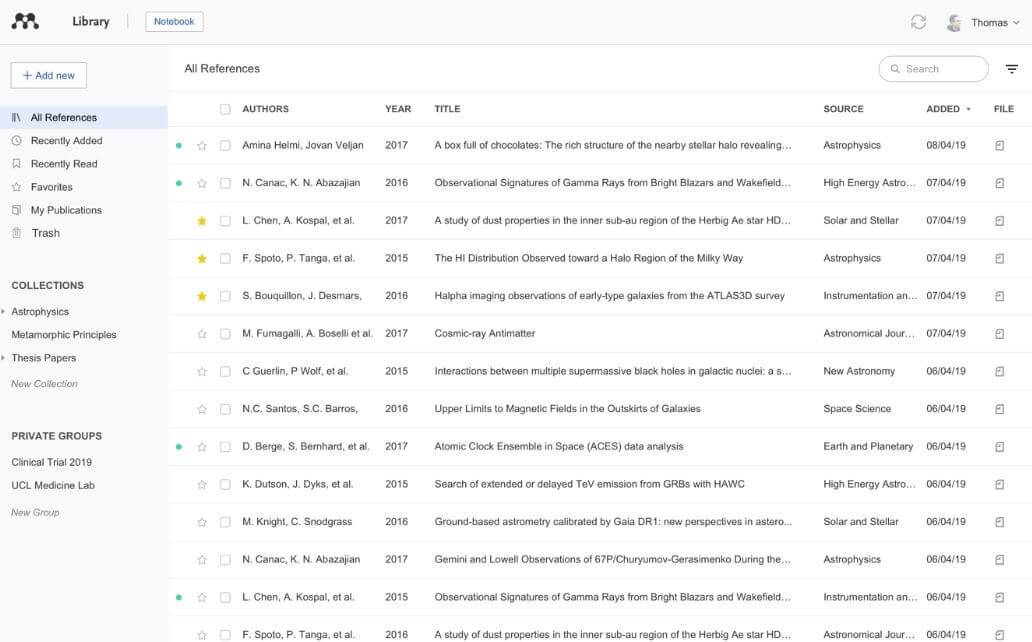1032x642 pixels.
Task: Unfavorite the L. Chen 2017 reference
Action: [x=202, y=221]
